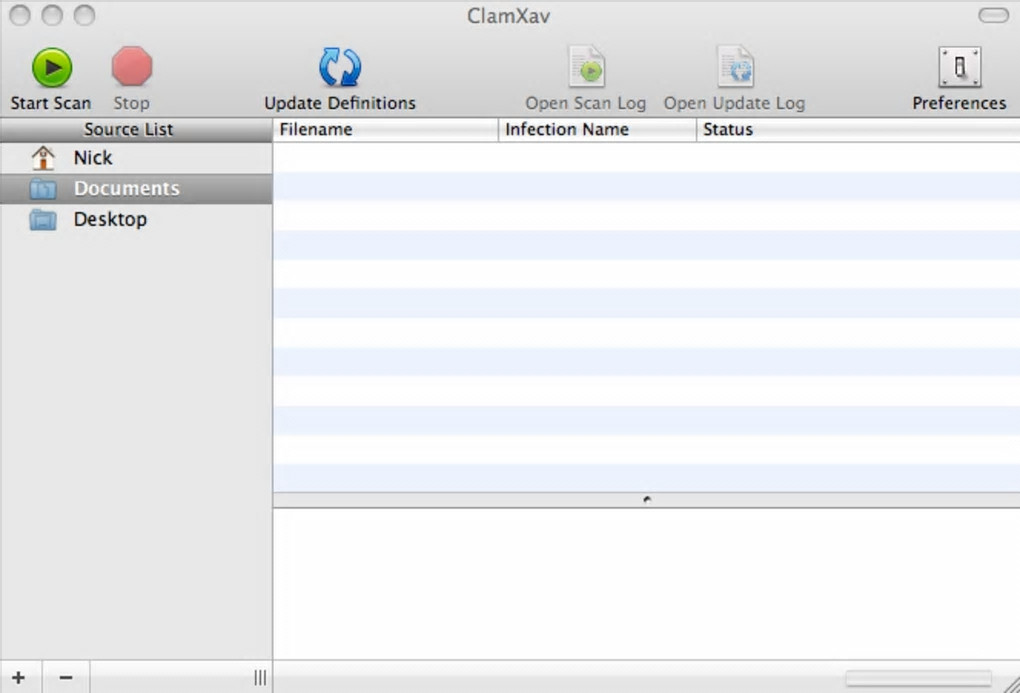The image size is (1020, 693).
Task: Click the scan progress bar
Action: click(918, 679)
